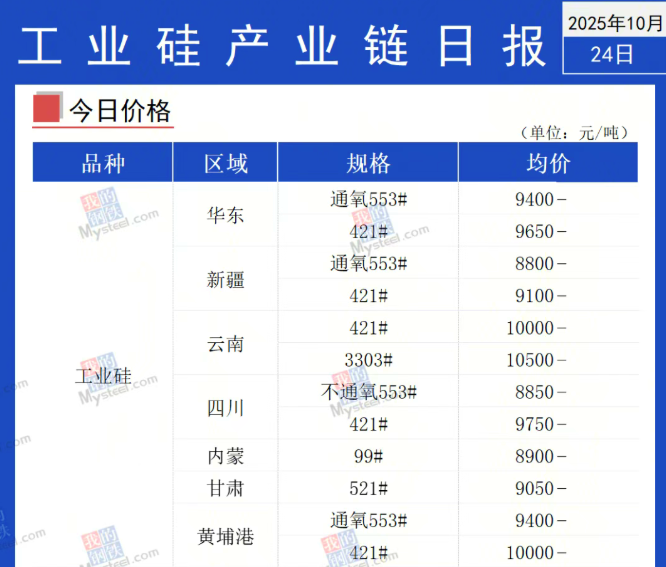The height and width of the screenshot is (567, 666).
Task: Click the 24日 date box
Action: point(614,55)
